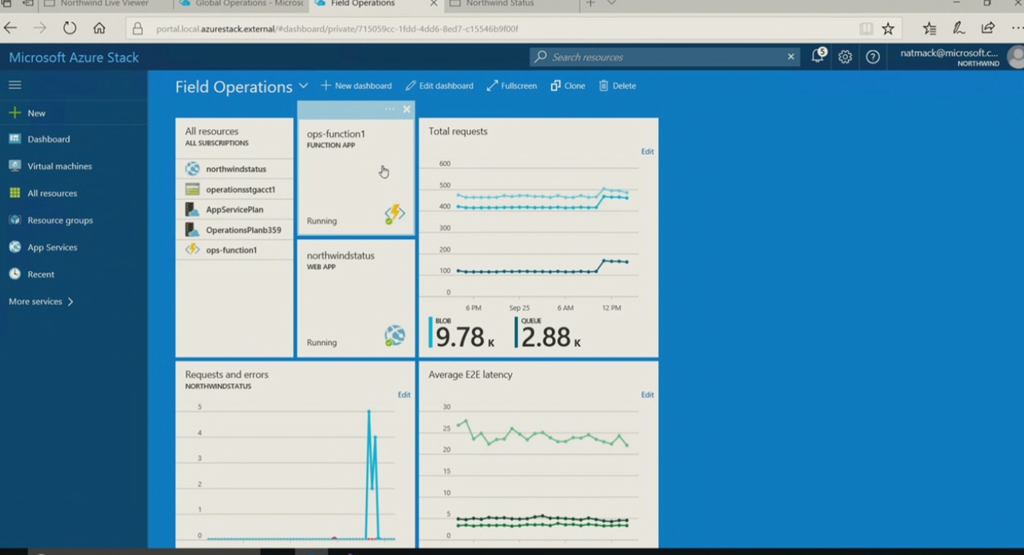Click the BLOB 9.78 K metric
The image size is (1024, 555).
[x=462, y=333]
